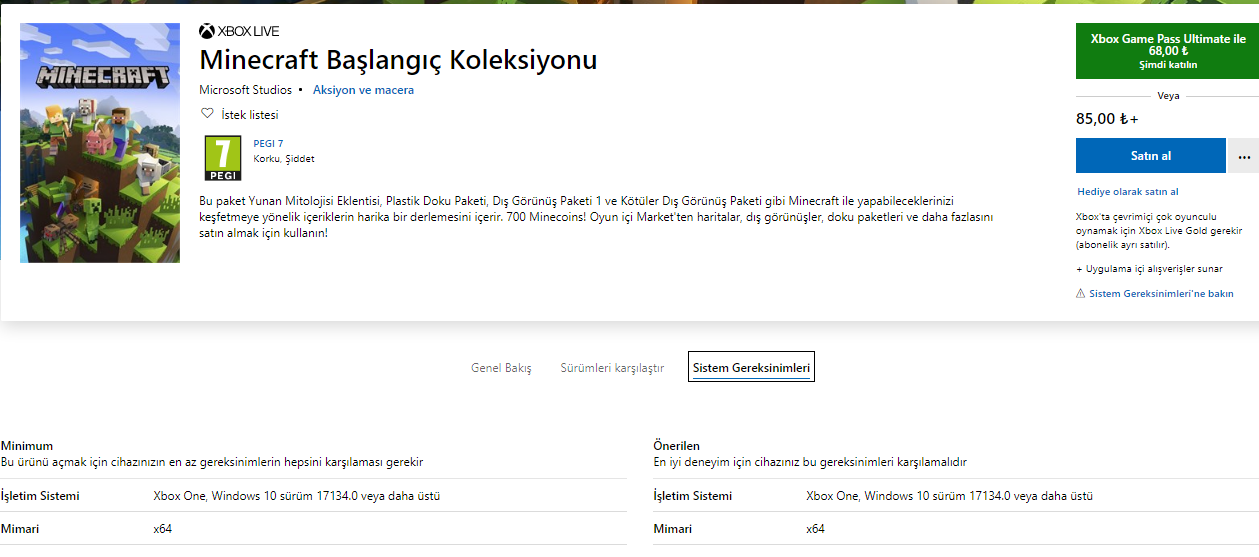Click the PEGI 7 rating badge
The width and height of the screenshot is (1259, 557).
point(223,158)
